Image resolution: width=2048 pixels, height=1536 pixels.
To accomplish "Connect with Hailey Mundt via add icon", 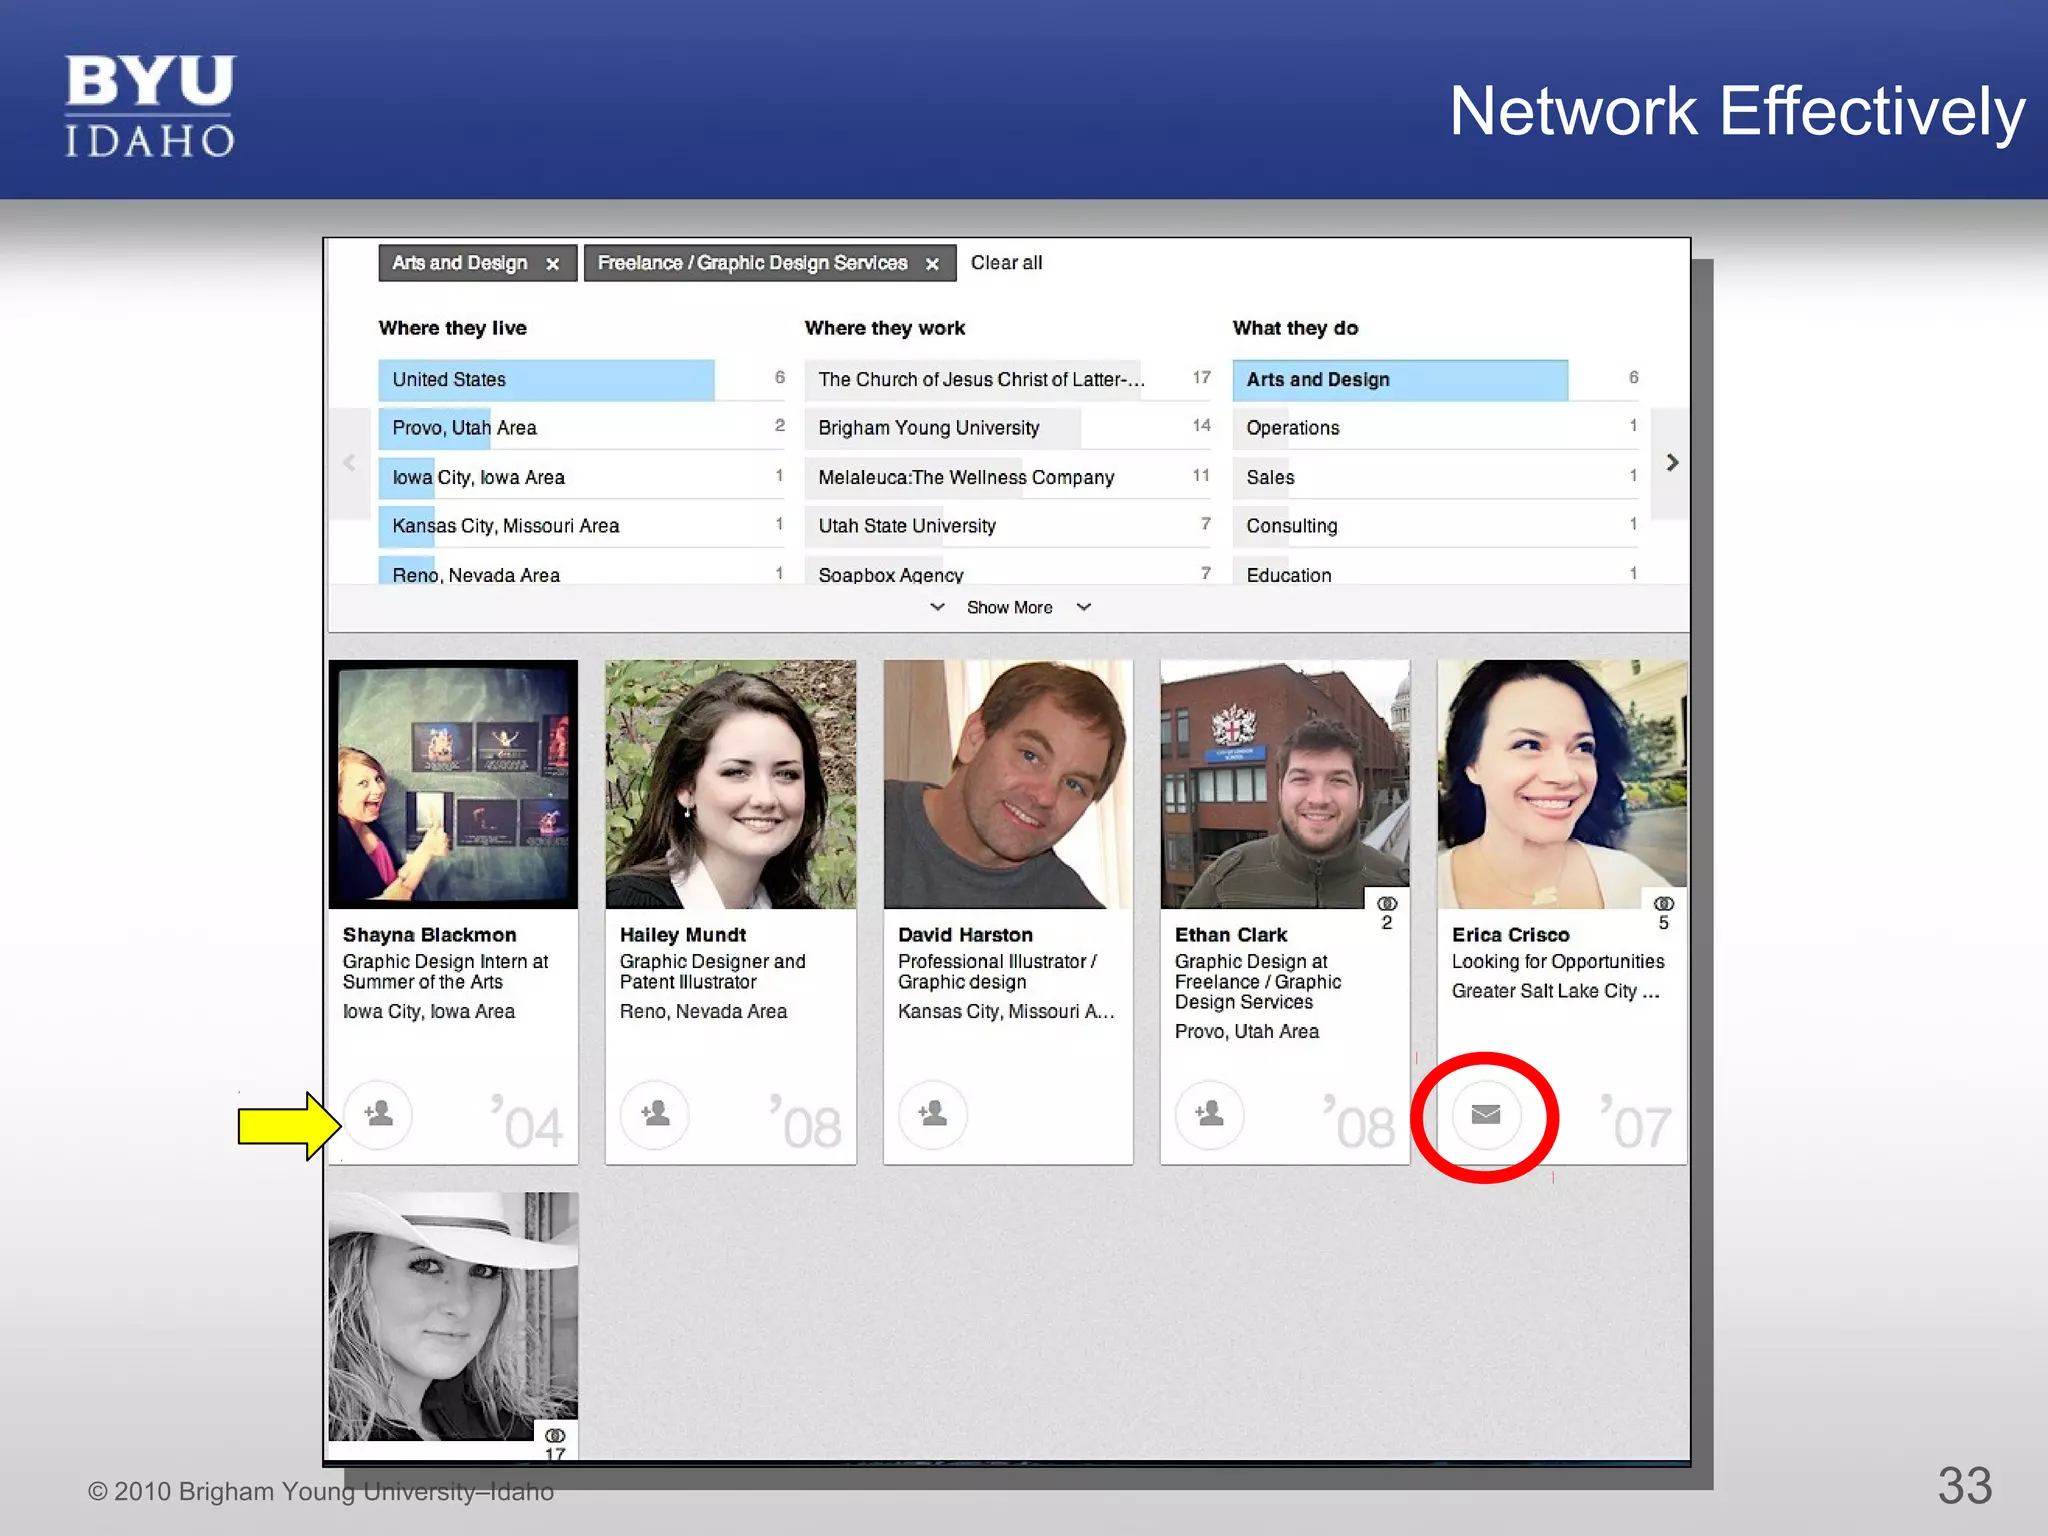I will pos(655,1114).
